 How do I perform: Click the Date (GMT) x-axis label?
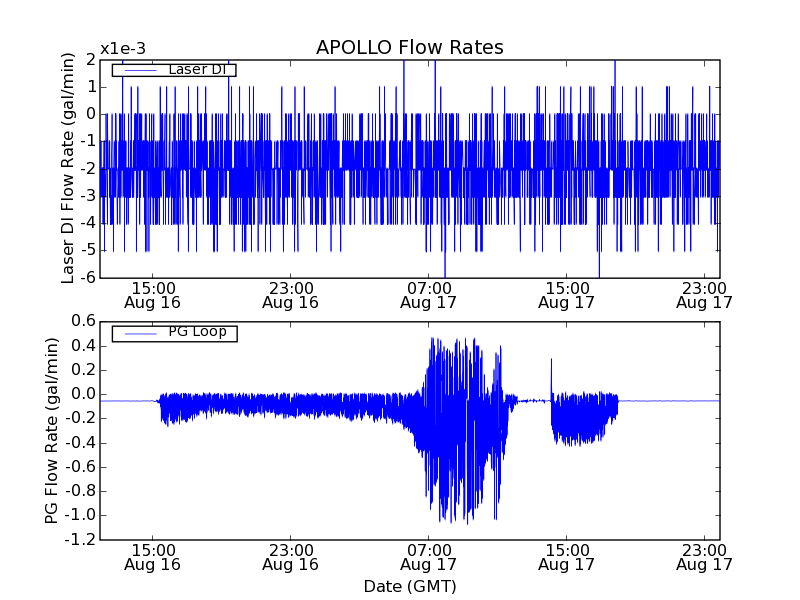coord(409,586)
